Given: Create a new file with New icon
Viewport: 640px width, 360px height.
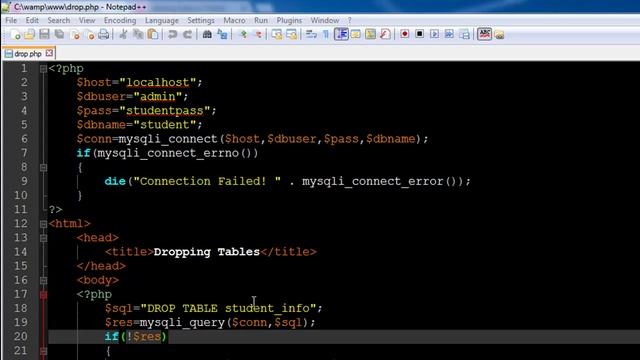Looking at the screenshot, I should point(15,34).
